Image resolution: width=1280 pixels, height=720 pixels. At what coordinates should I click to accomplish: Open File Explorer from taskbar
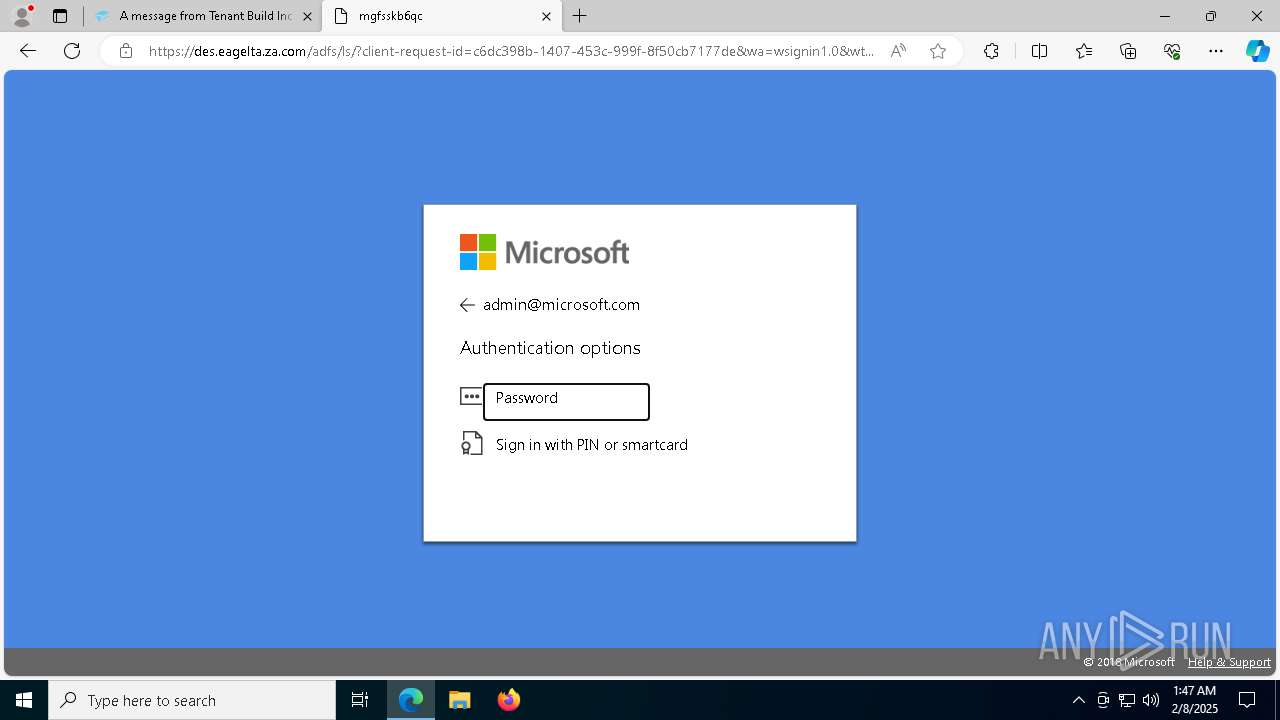459,700
